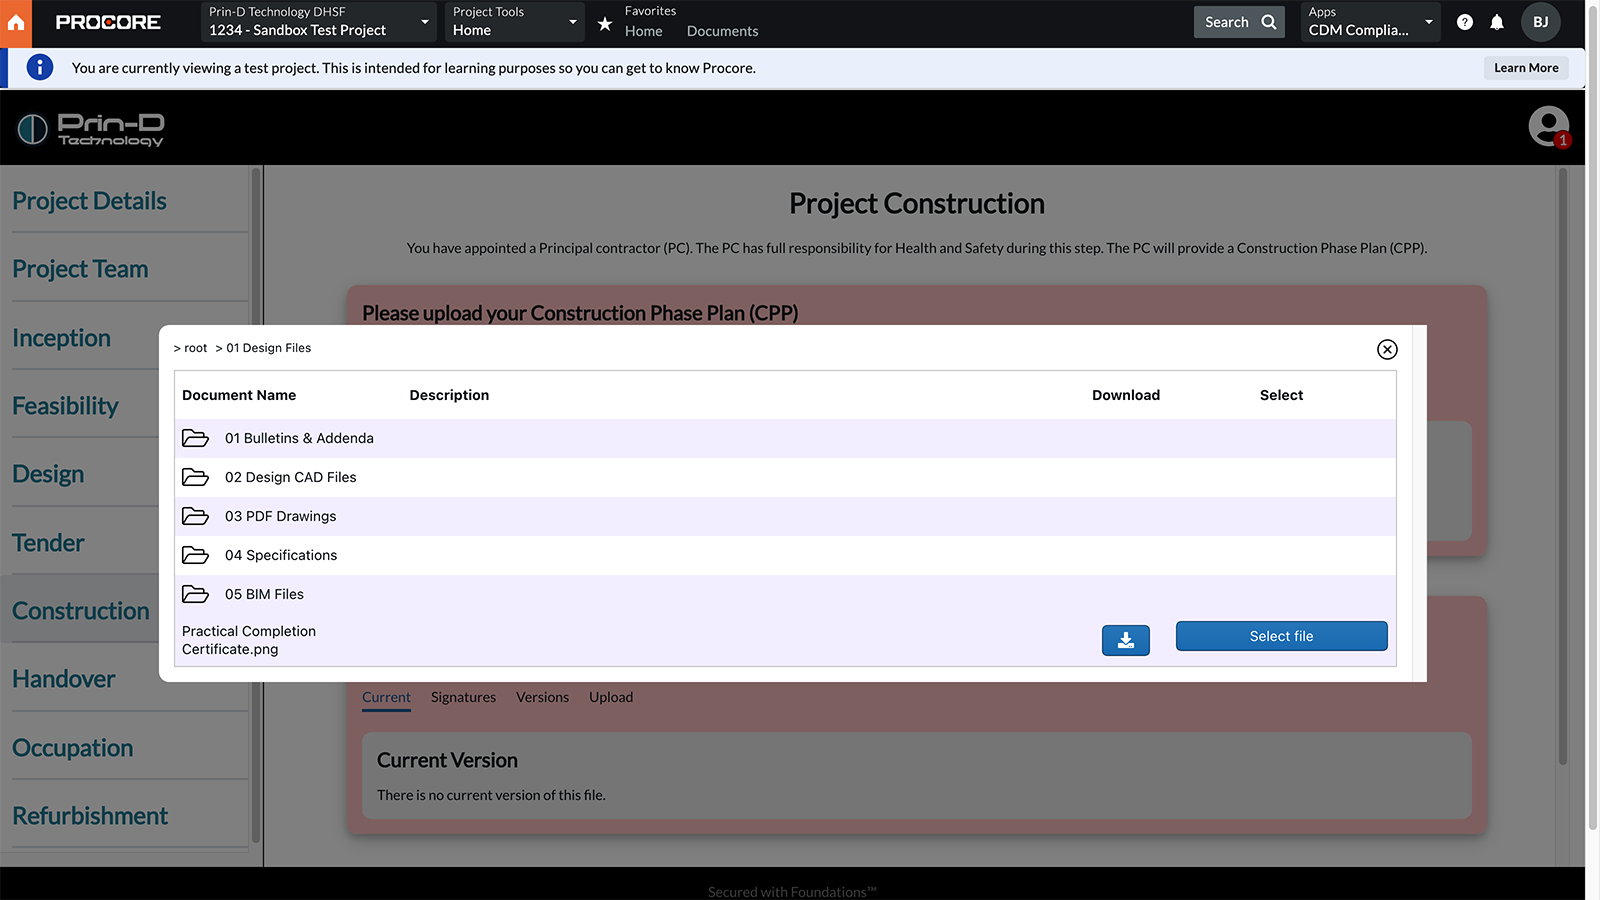The width and height of the screenshot is (1600, 900).
Task: Download Practical Completion Certificate file
Action: point(1125,640)
